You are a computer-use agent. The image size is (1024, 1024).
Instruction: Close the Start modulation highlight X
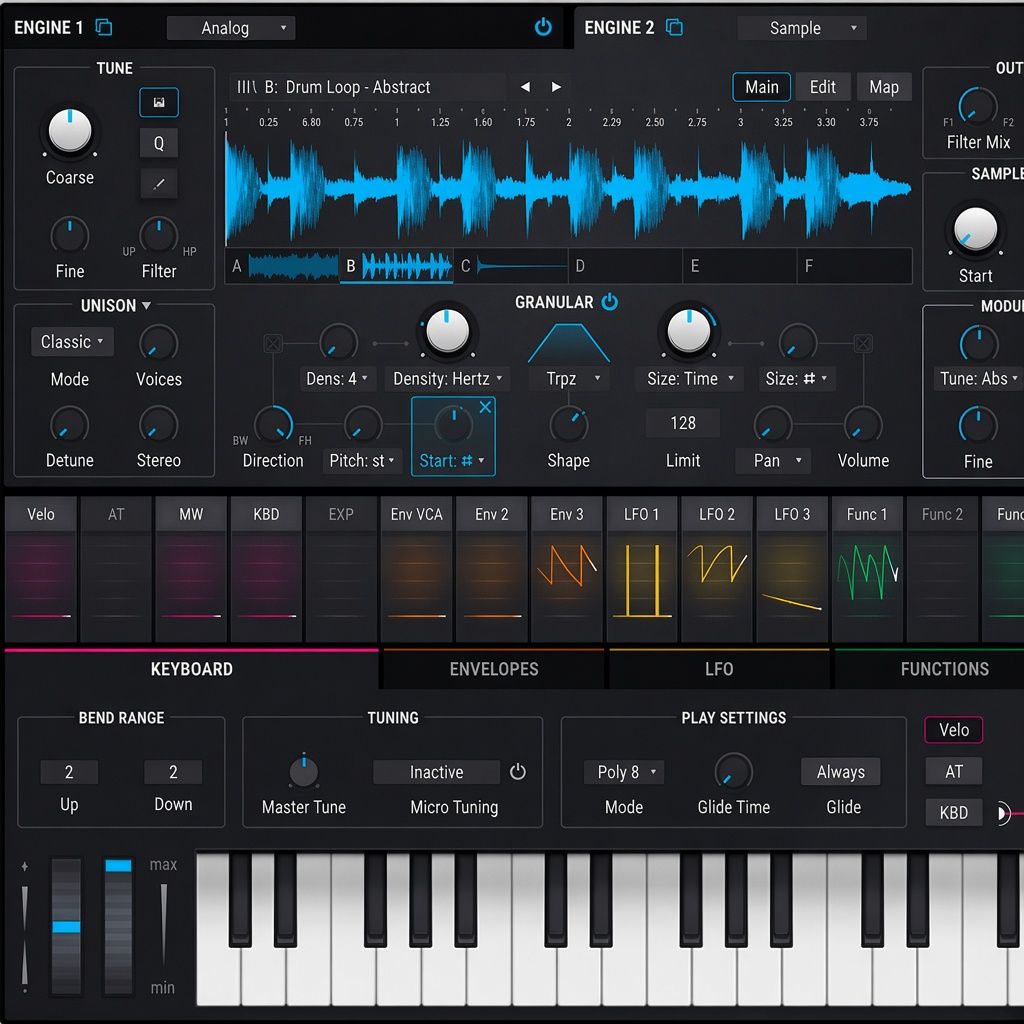(x=485, y=407)
